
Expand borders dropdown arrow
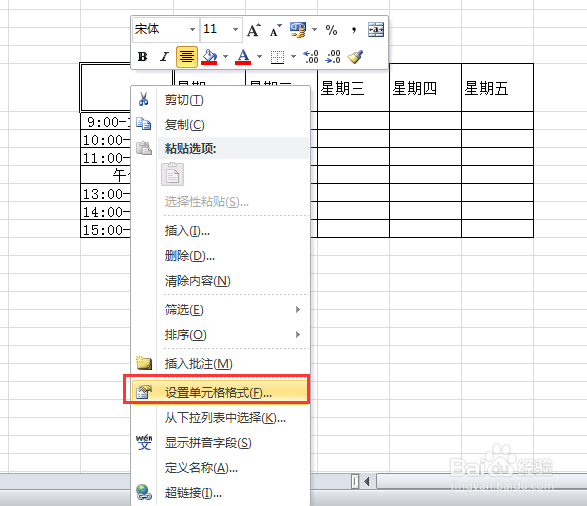point(294,57)
